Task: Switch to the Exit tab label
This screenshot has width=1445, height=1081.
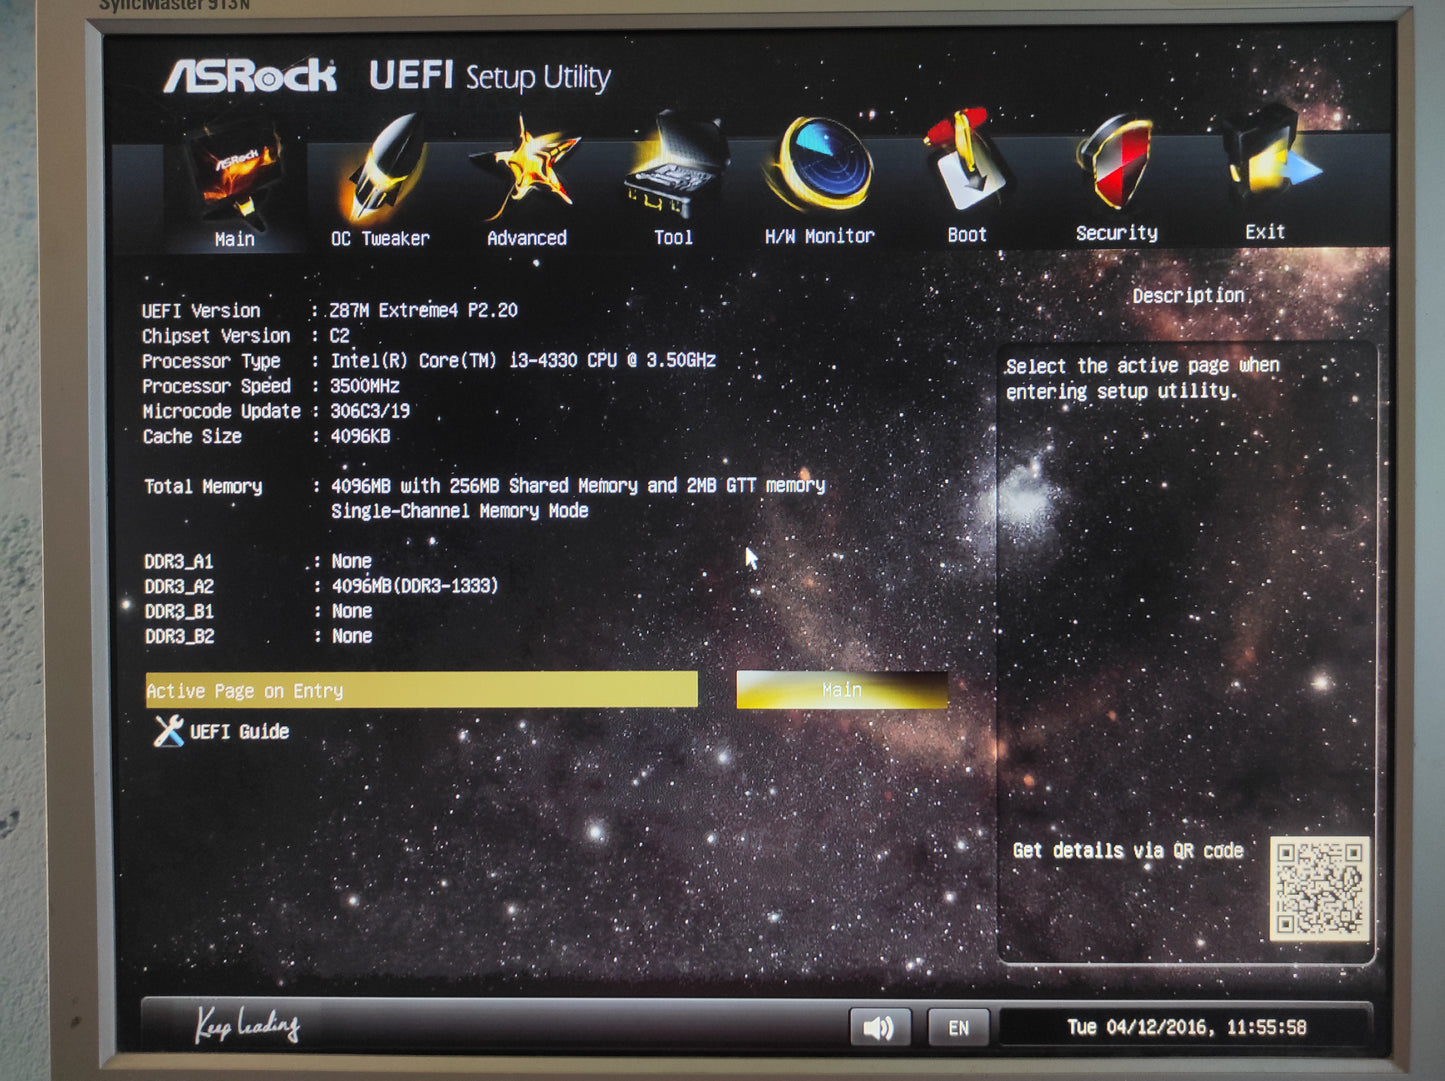Action: click(1265, 232)
